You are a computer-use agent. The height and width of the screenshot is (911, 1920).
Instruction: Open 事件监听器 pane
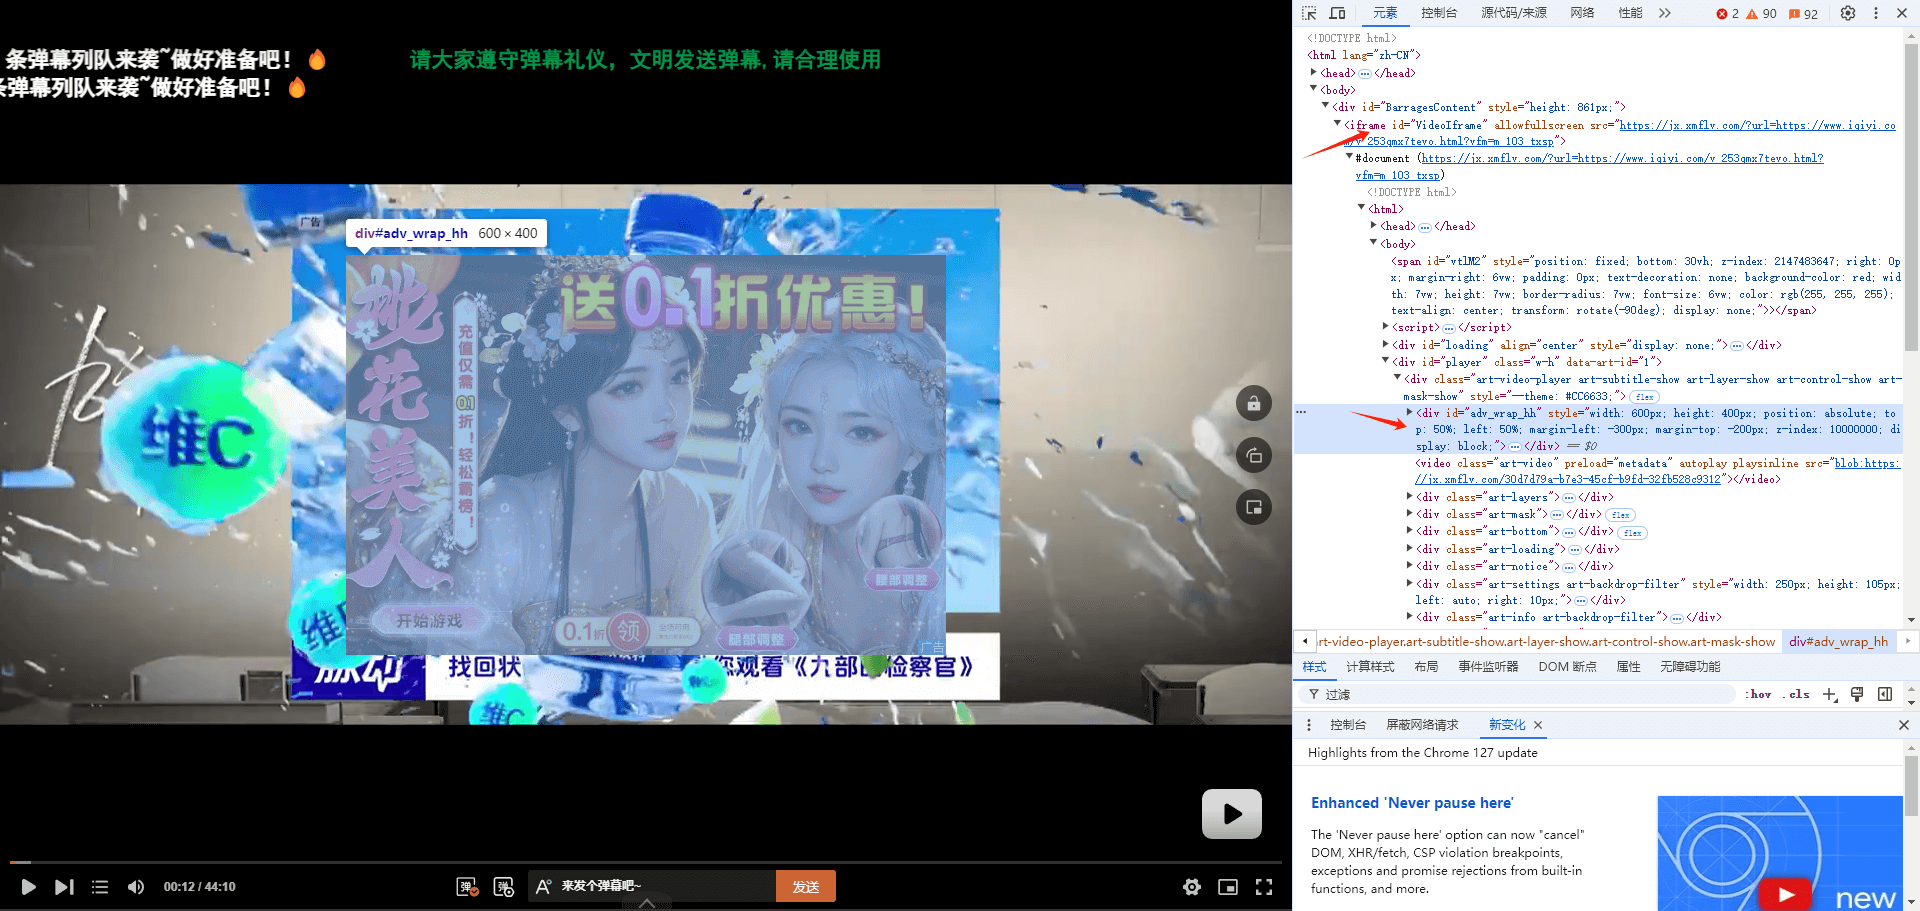point(1488,667)
